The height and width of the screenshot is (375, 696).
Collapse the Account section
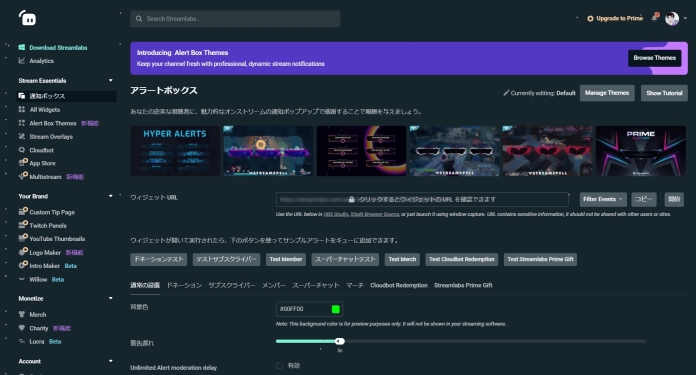pyautogui.click(x=111, y=361)
